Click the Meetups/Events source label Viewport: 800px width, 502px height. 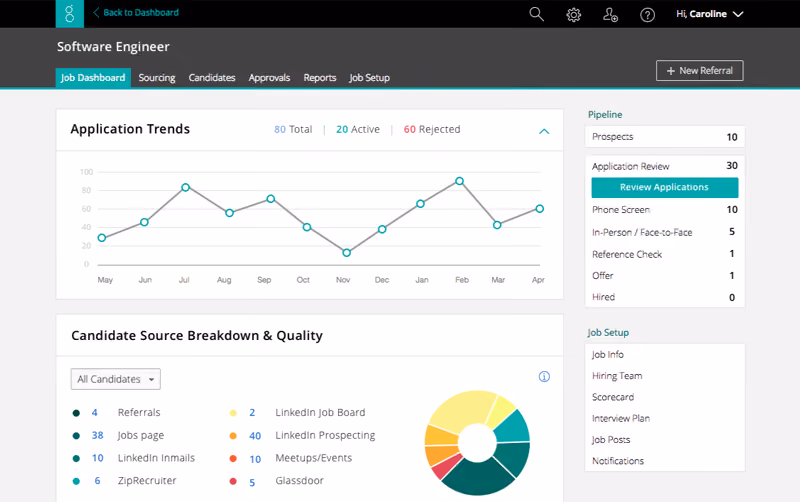point(314,458)
